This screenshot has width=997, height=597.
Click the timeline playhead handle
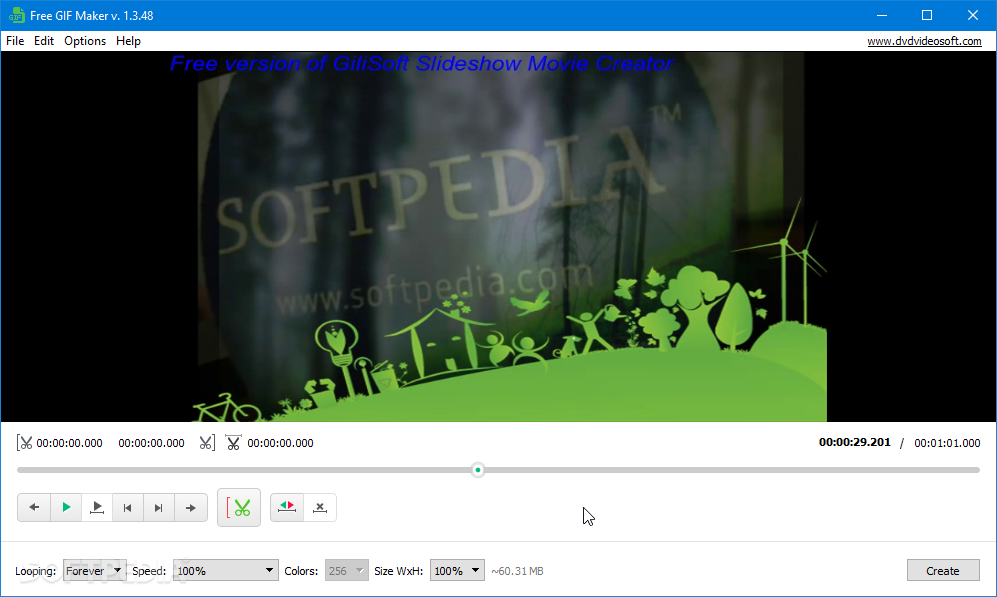pyautogui.click(x=478, y=470)
